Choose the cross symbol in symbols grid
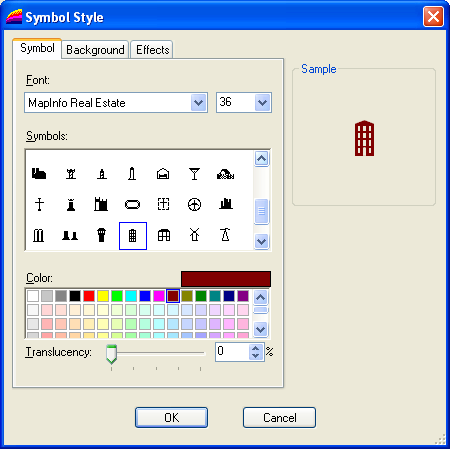 [x=39, y=204]
